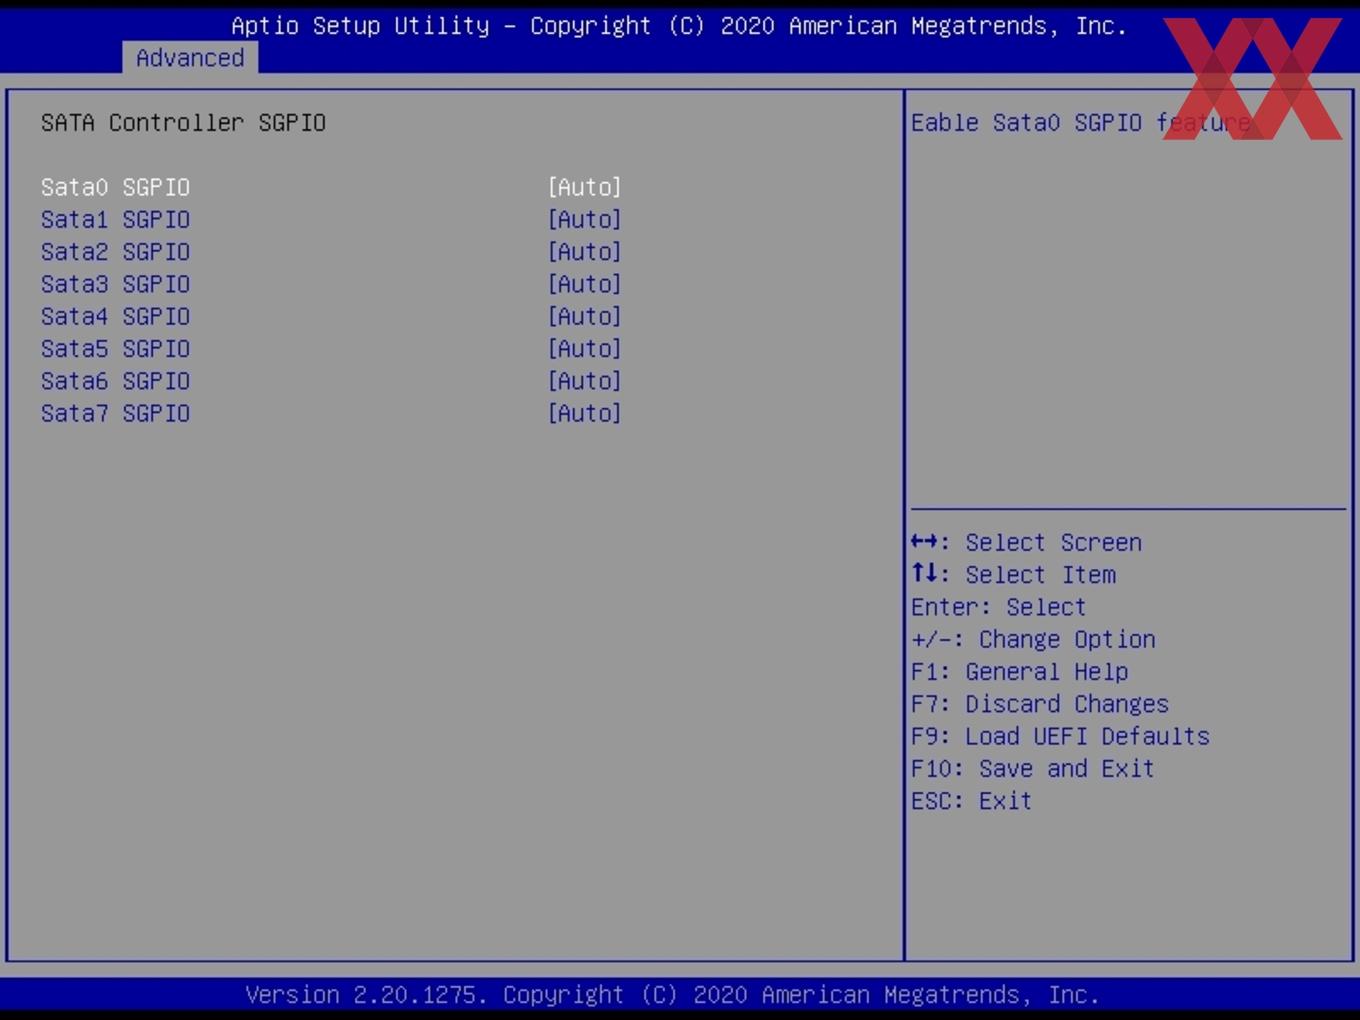Viewport: 1360px width, 1020px height.
Task: Change the Sata0 SGPIO [Auto] value
Action: [x=585, y=187]
